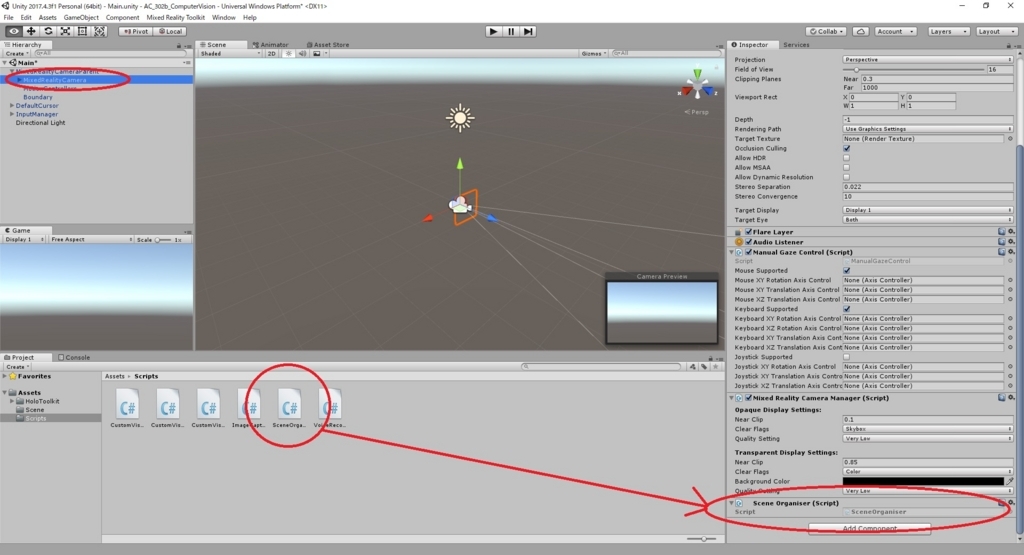Open the Layout dropdown

[997, 31]
